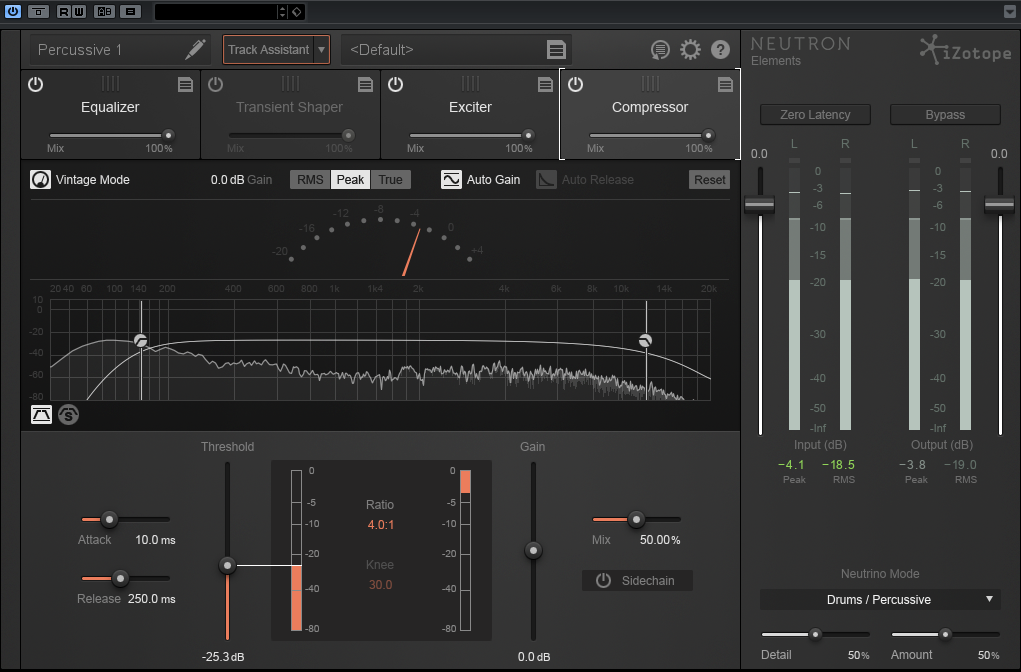The image size is (1021, 672).
Task: Toggle the detection filter view icon
Action: tap(41, 415)
